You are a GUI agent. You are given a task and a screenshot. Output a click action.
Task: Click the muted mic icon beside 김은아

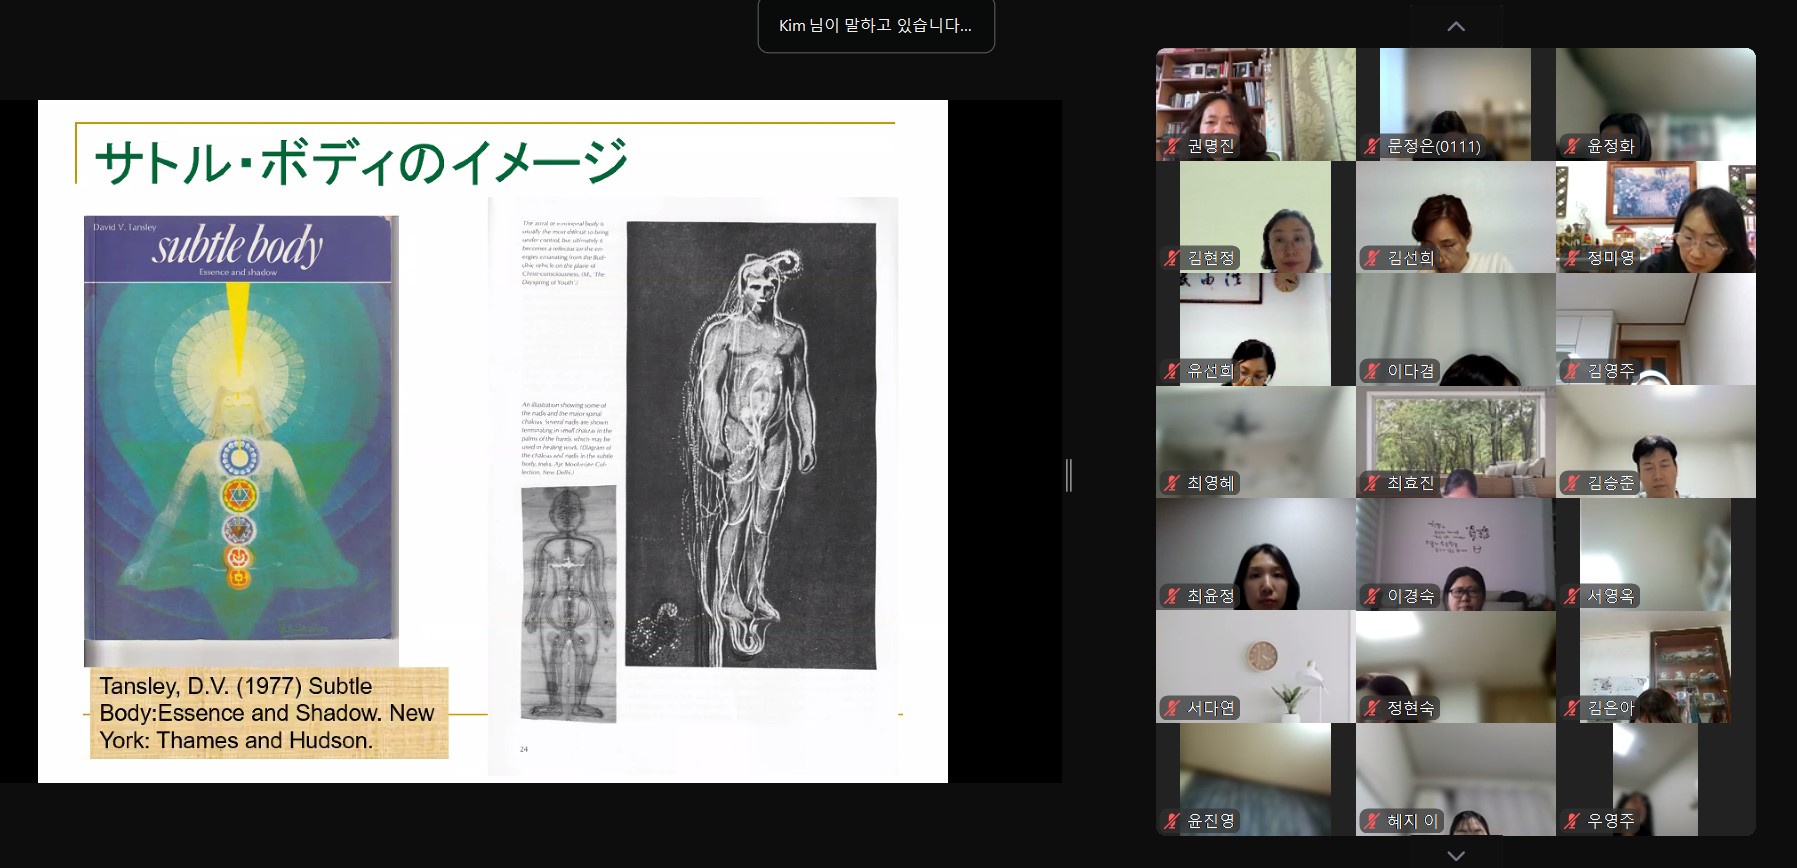[x=1572, y=708]
